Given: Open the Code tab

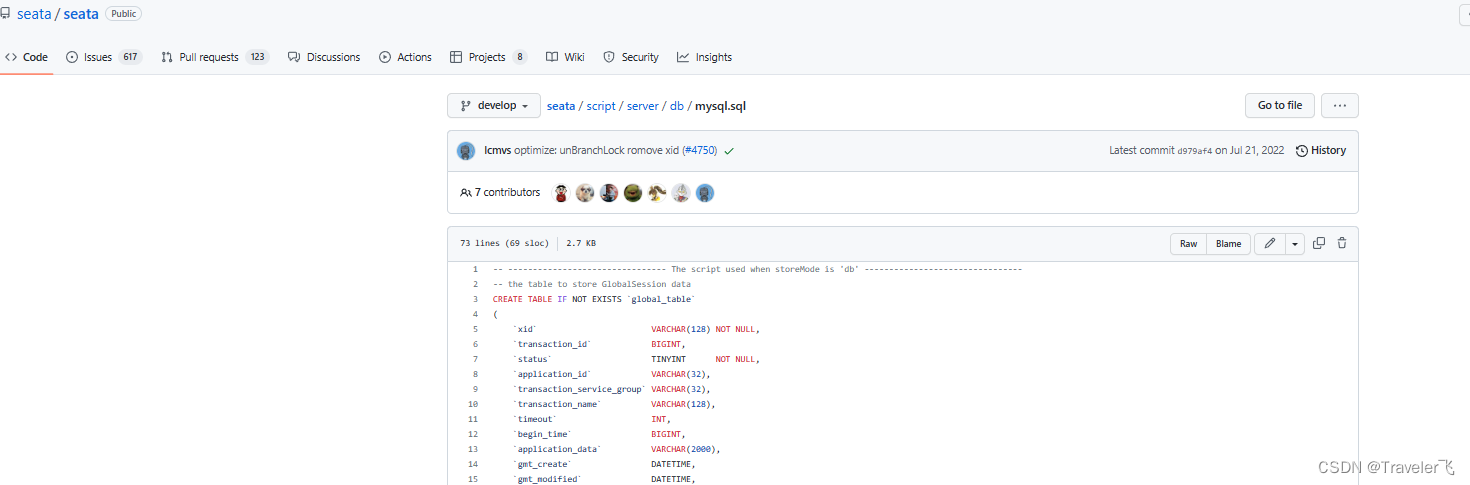Looking at the screenshot, I should [26, 57].
